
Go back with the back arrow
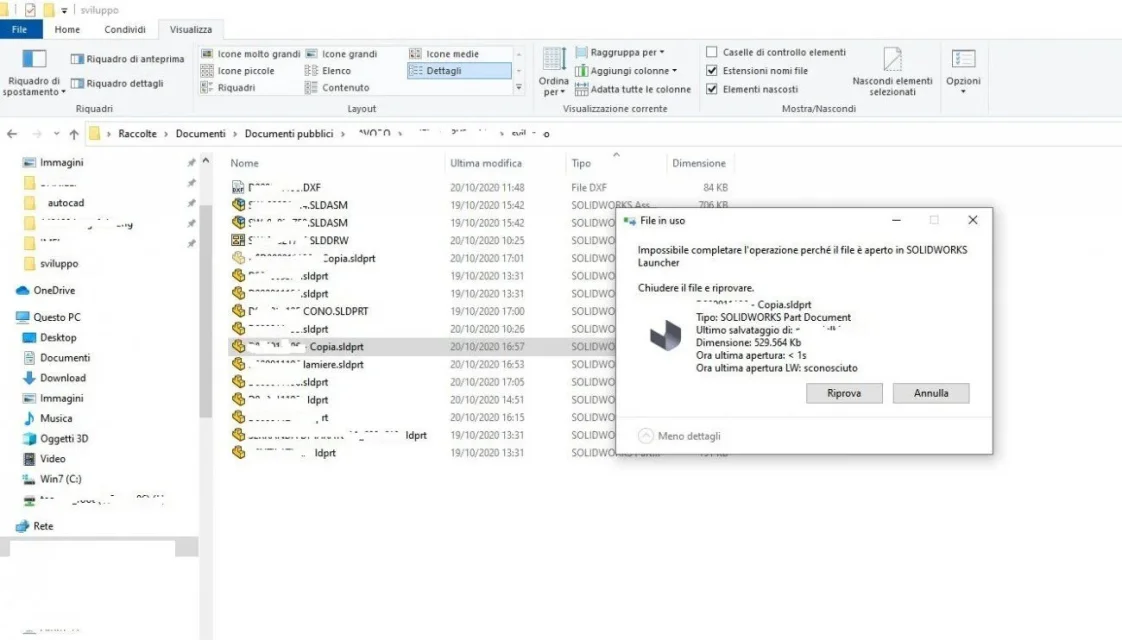[12, 134]
